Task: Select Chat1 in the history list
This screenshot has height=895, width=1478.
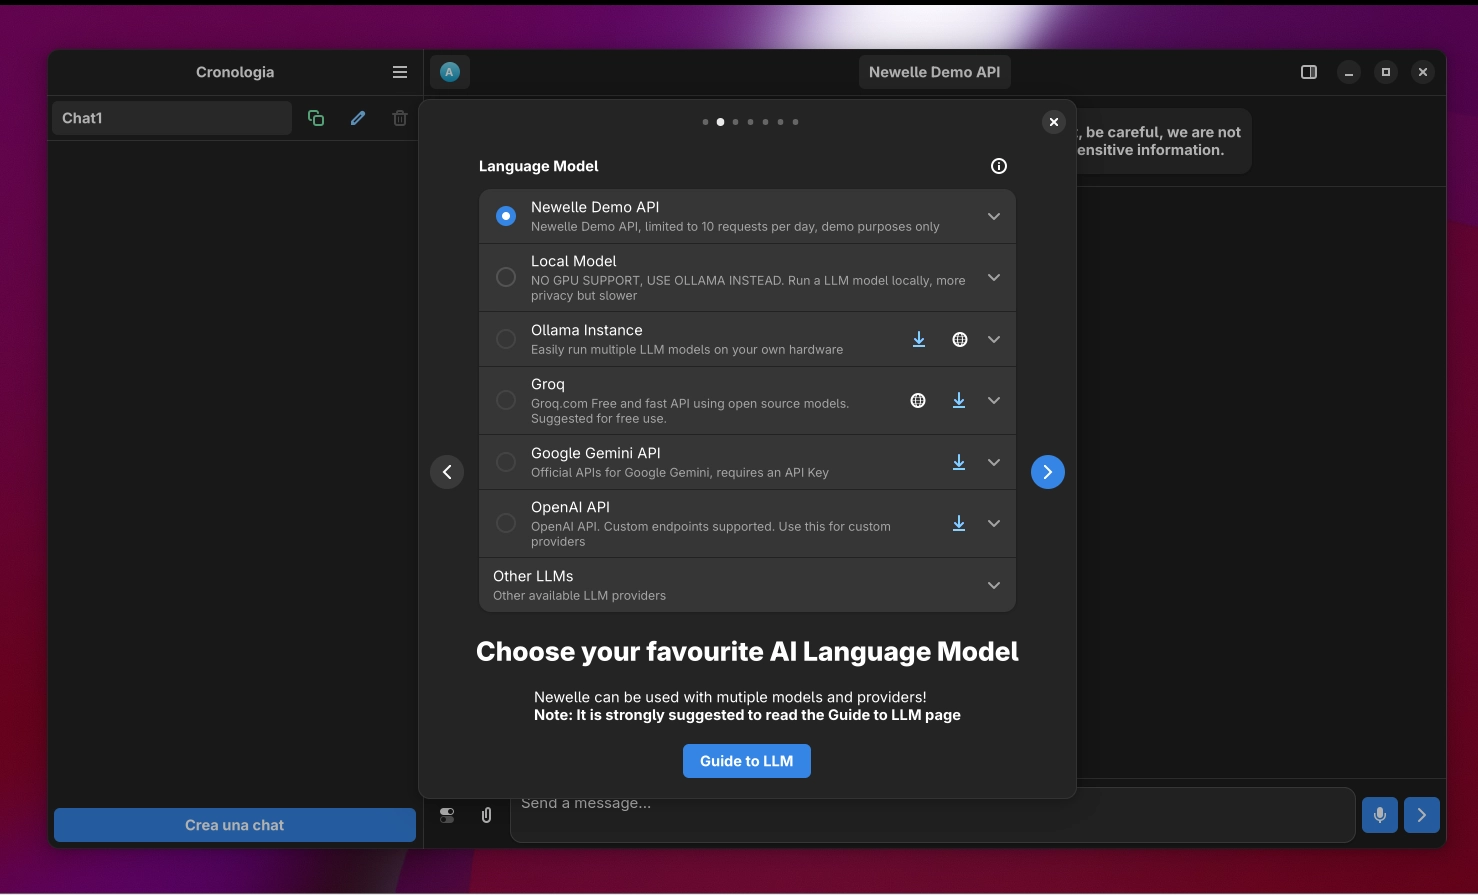Action: tap(172, 118)
